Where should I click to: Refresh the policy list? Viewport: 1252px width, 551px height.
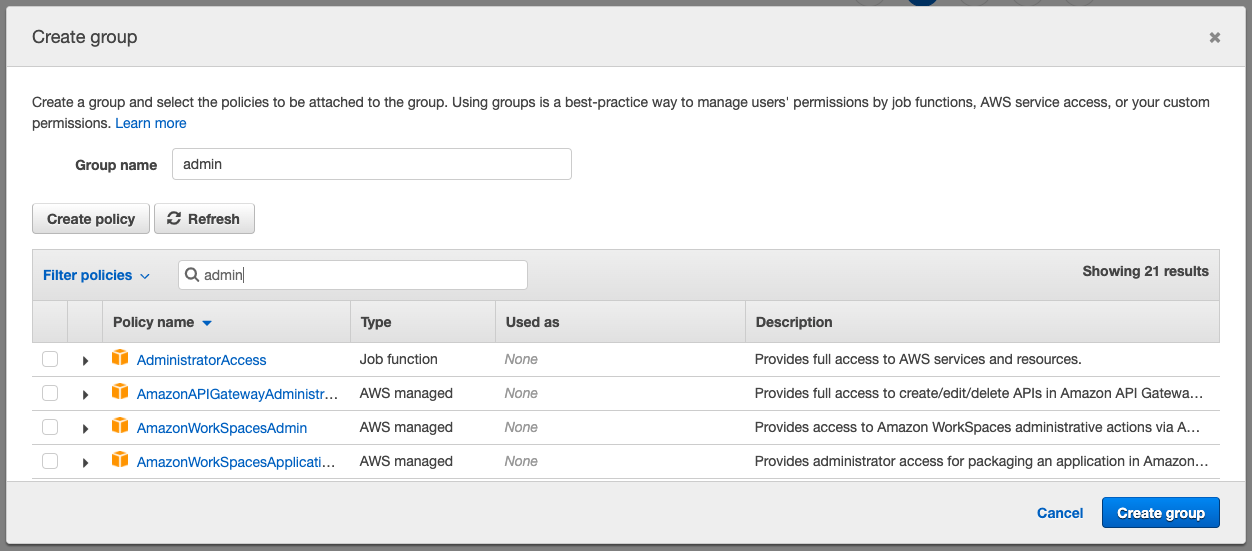click(x=204, y=219)
